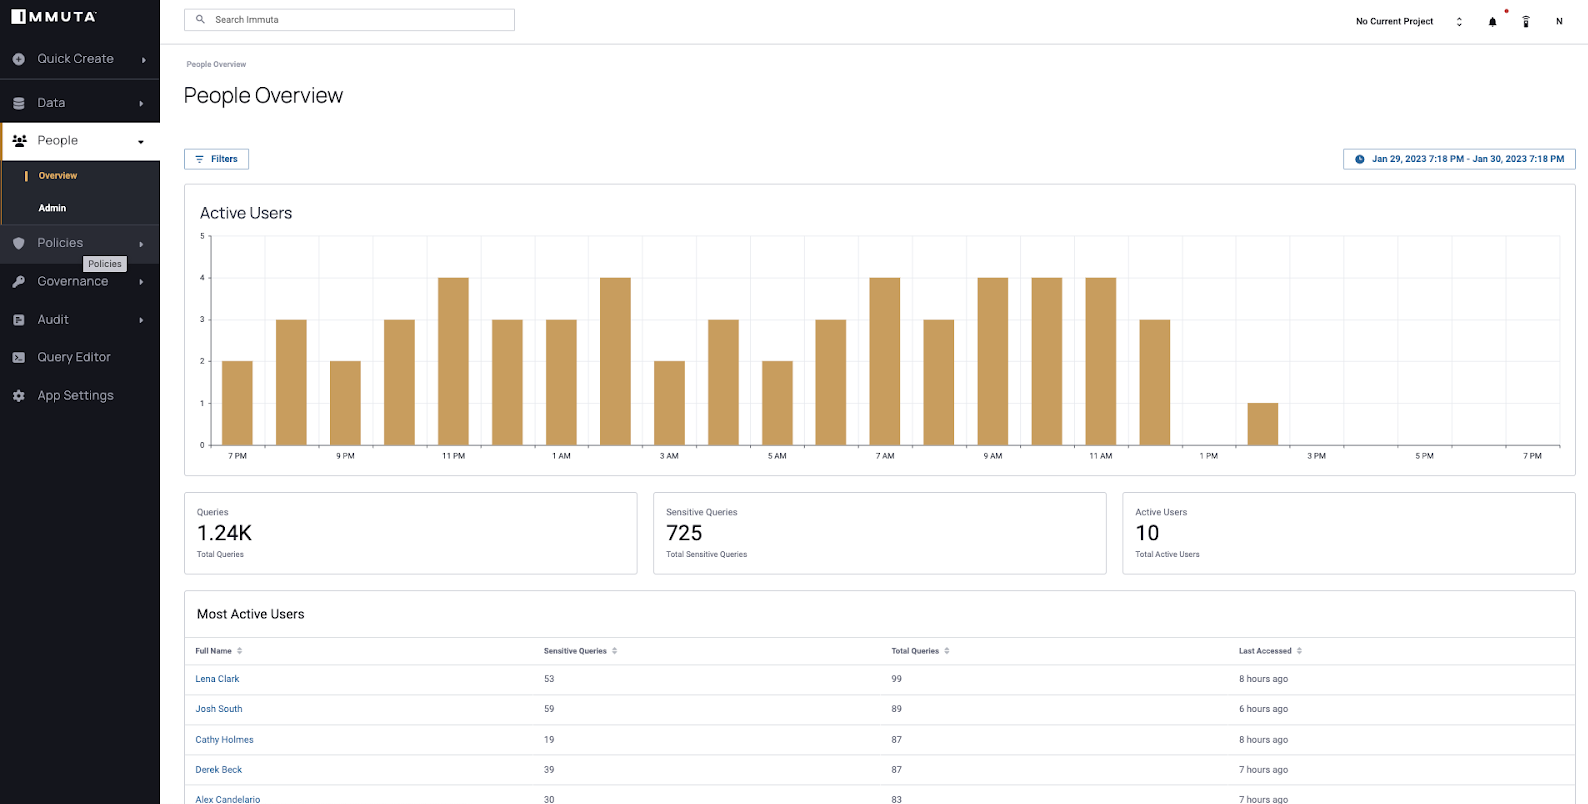Open the Filters button
This screenshot has width=1588, height=804.
tap(216, 159)
